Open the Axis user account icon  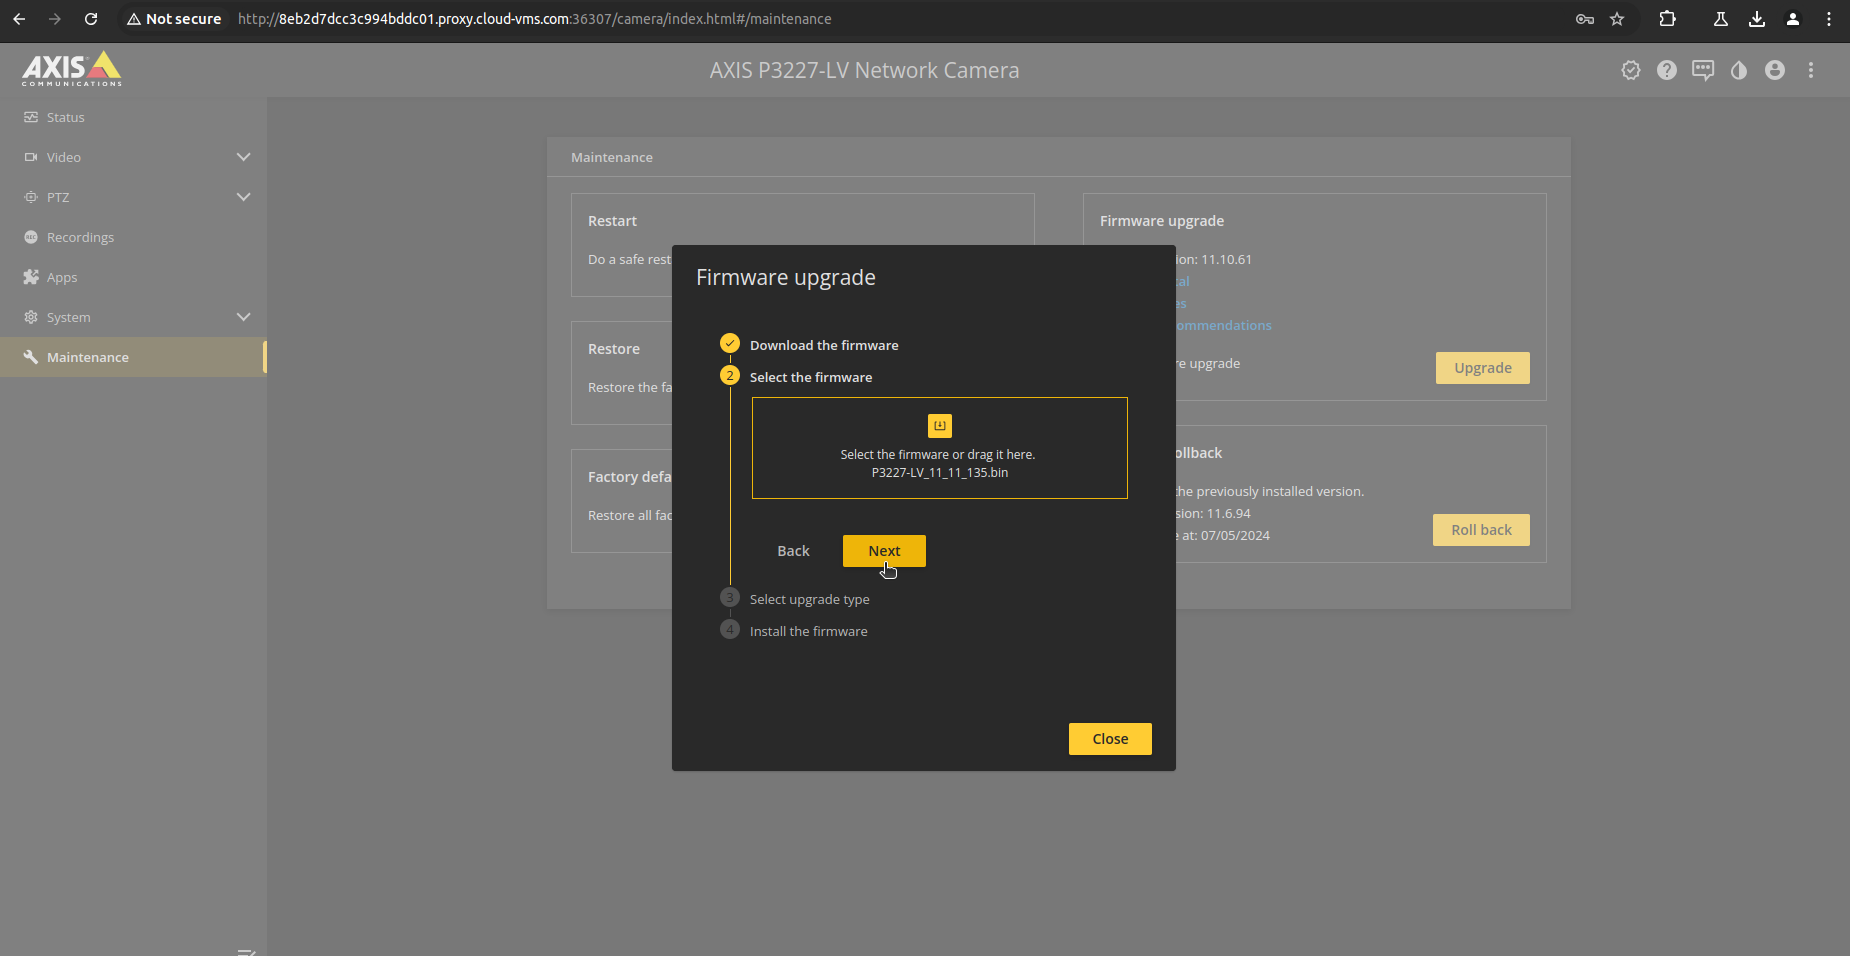(1774, 70)
